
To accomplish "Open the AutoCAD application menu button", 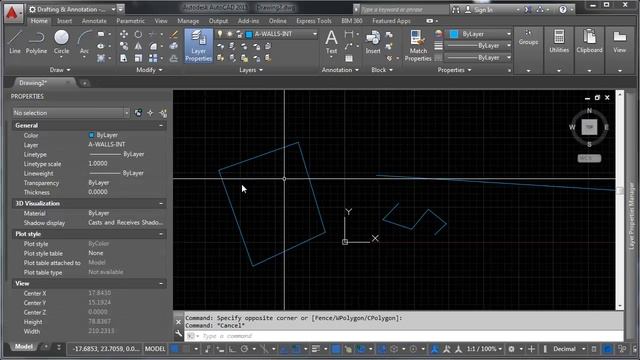I will 12,13.
